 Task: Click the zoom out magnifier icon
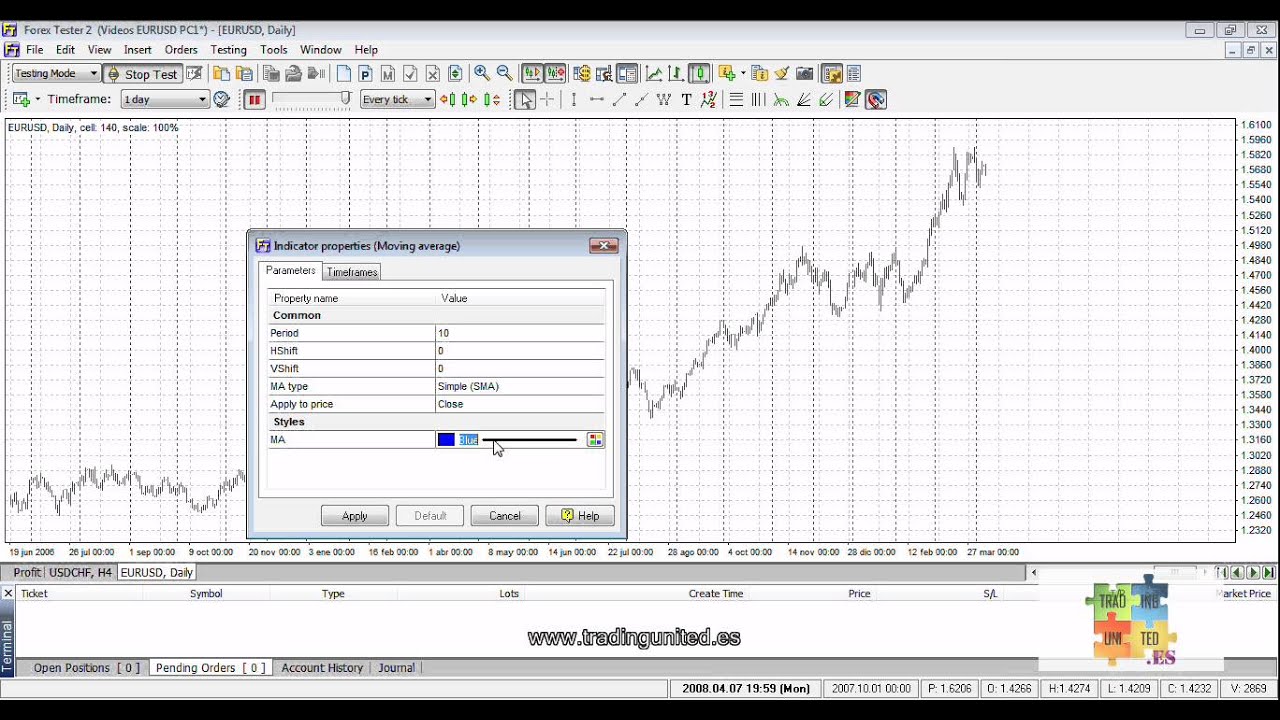pyautogui.click(x=504, y=73)
